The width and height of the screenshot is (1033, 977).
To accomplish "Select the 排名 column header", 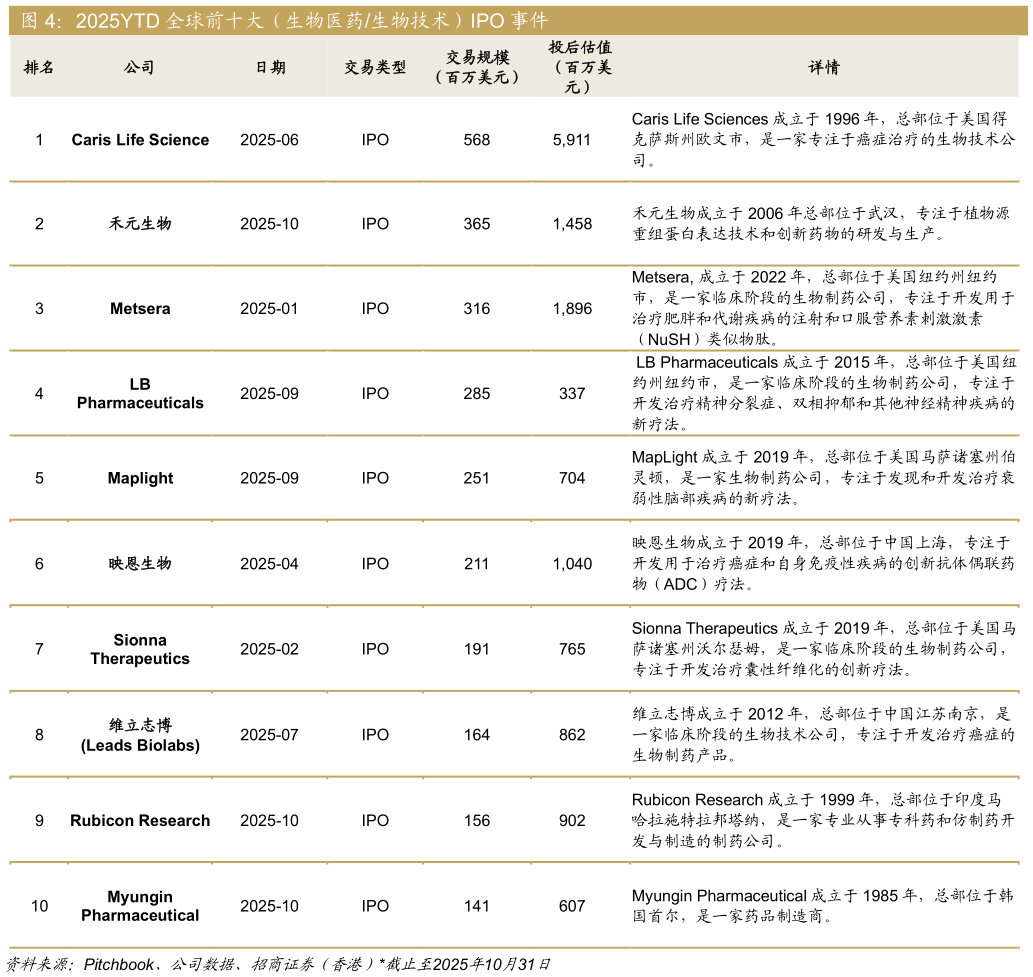I will [x=39, y=67].
